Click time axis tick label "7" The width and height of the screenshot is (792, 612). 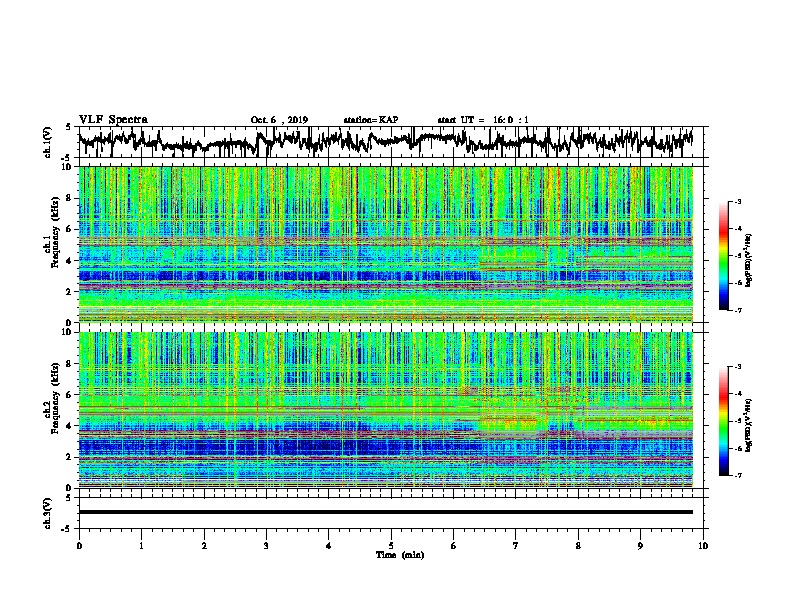(x=516, y=546)
